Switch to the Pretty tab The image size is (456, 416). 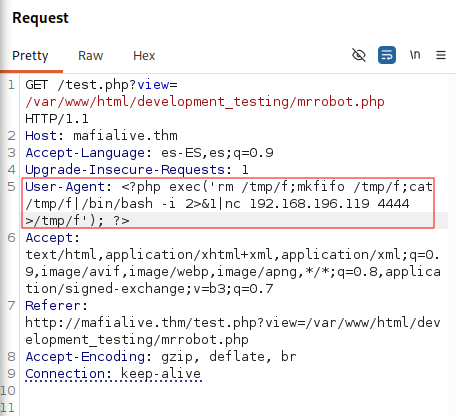click(30, 56)
